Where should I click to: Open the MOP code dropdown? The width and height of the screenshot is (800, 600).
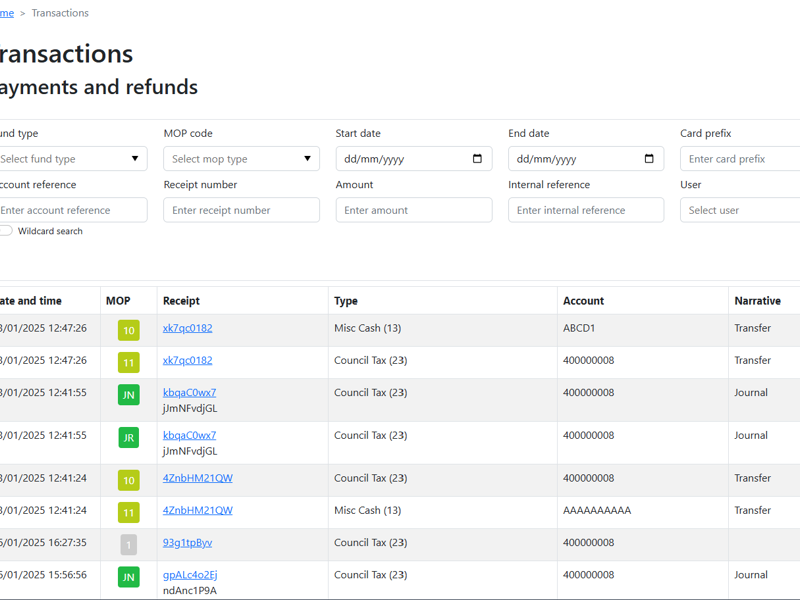pos(241,159)
